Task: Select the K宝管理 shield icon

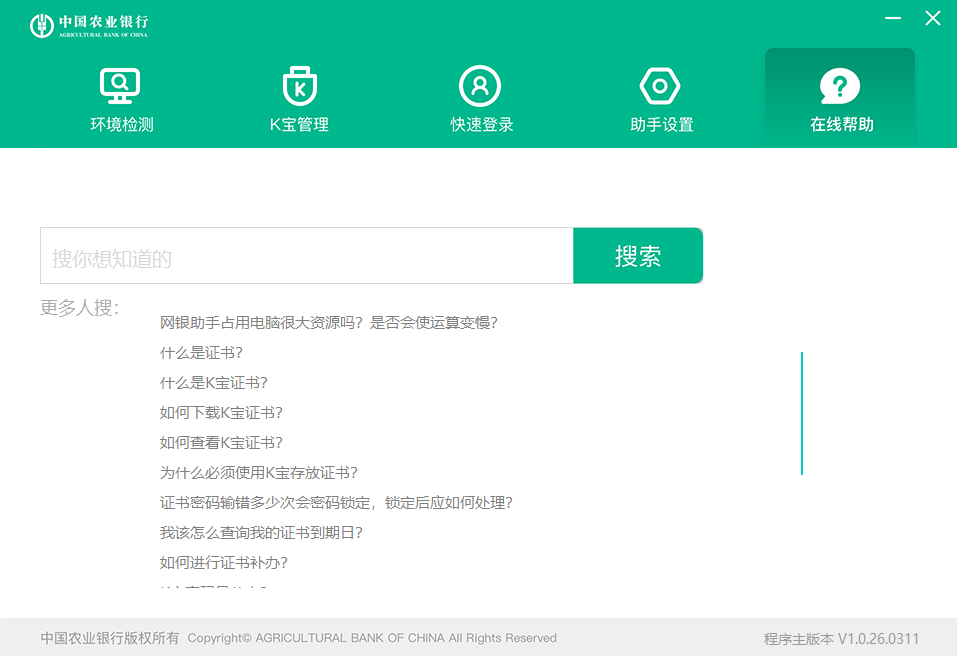Action: [x=300, y=86]
